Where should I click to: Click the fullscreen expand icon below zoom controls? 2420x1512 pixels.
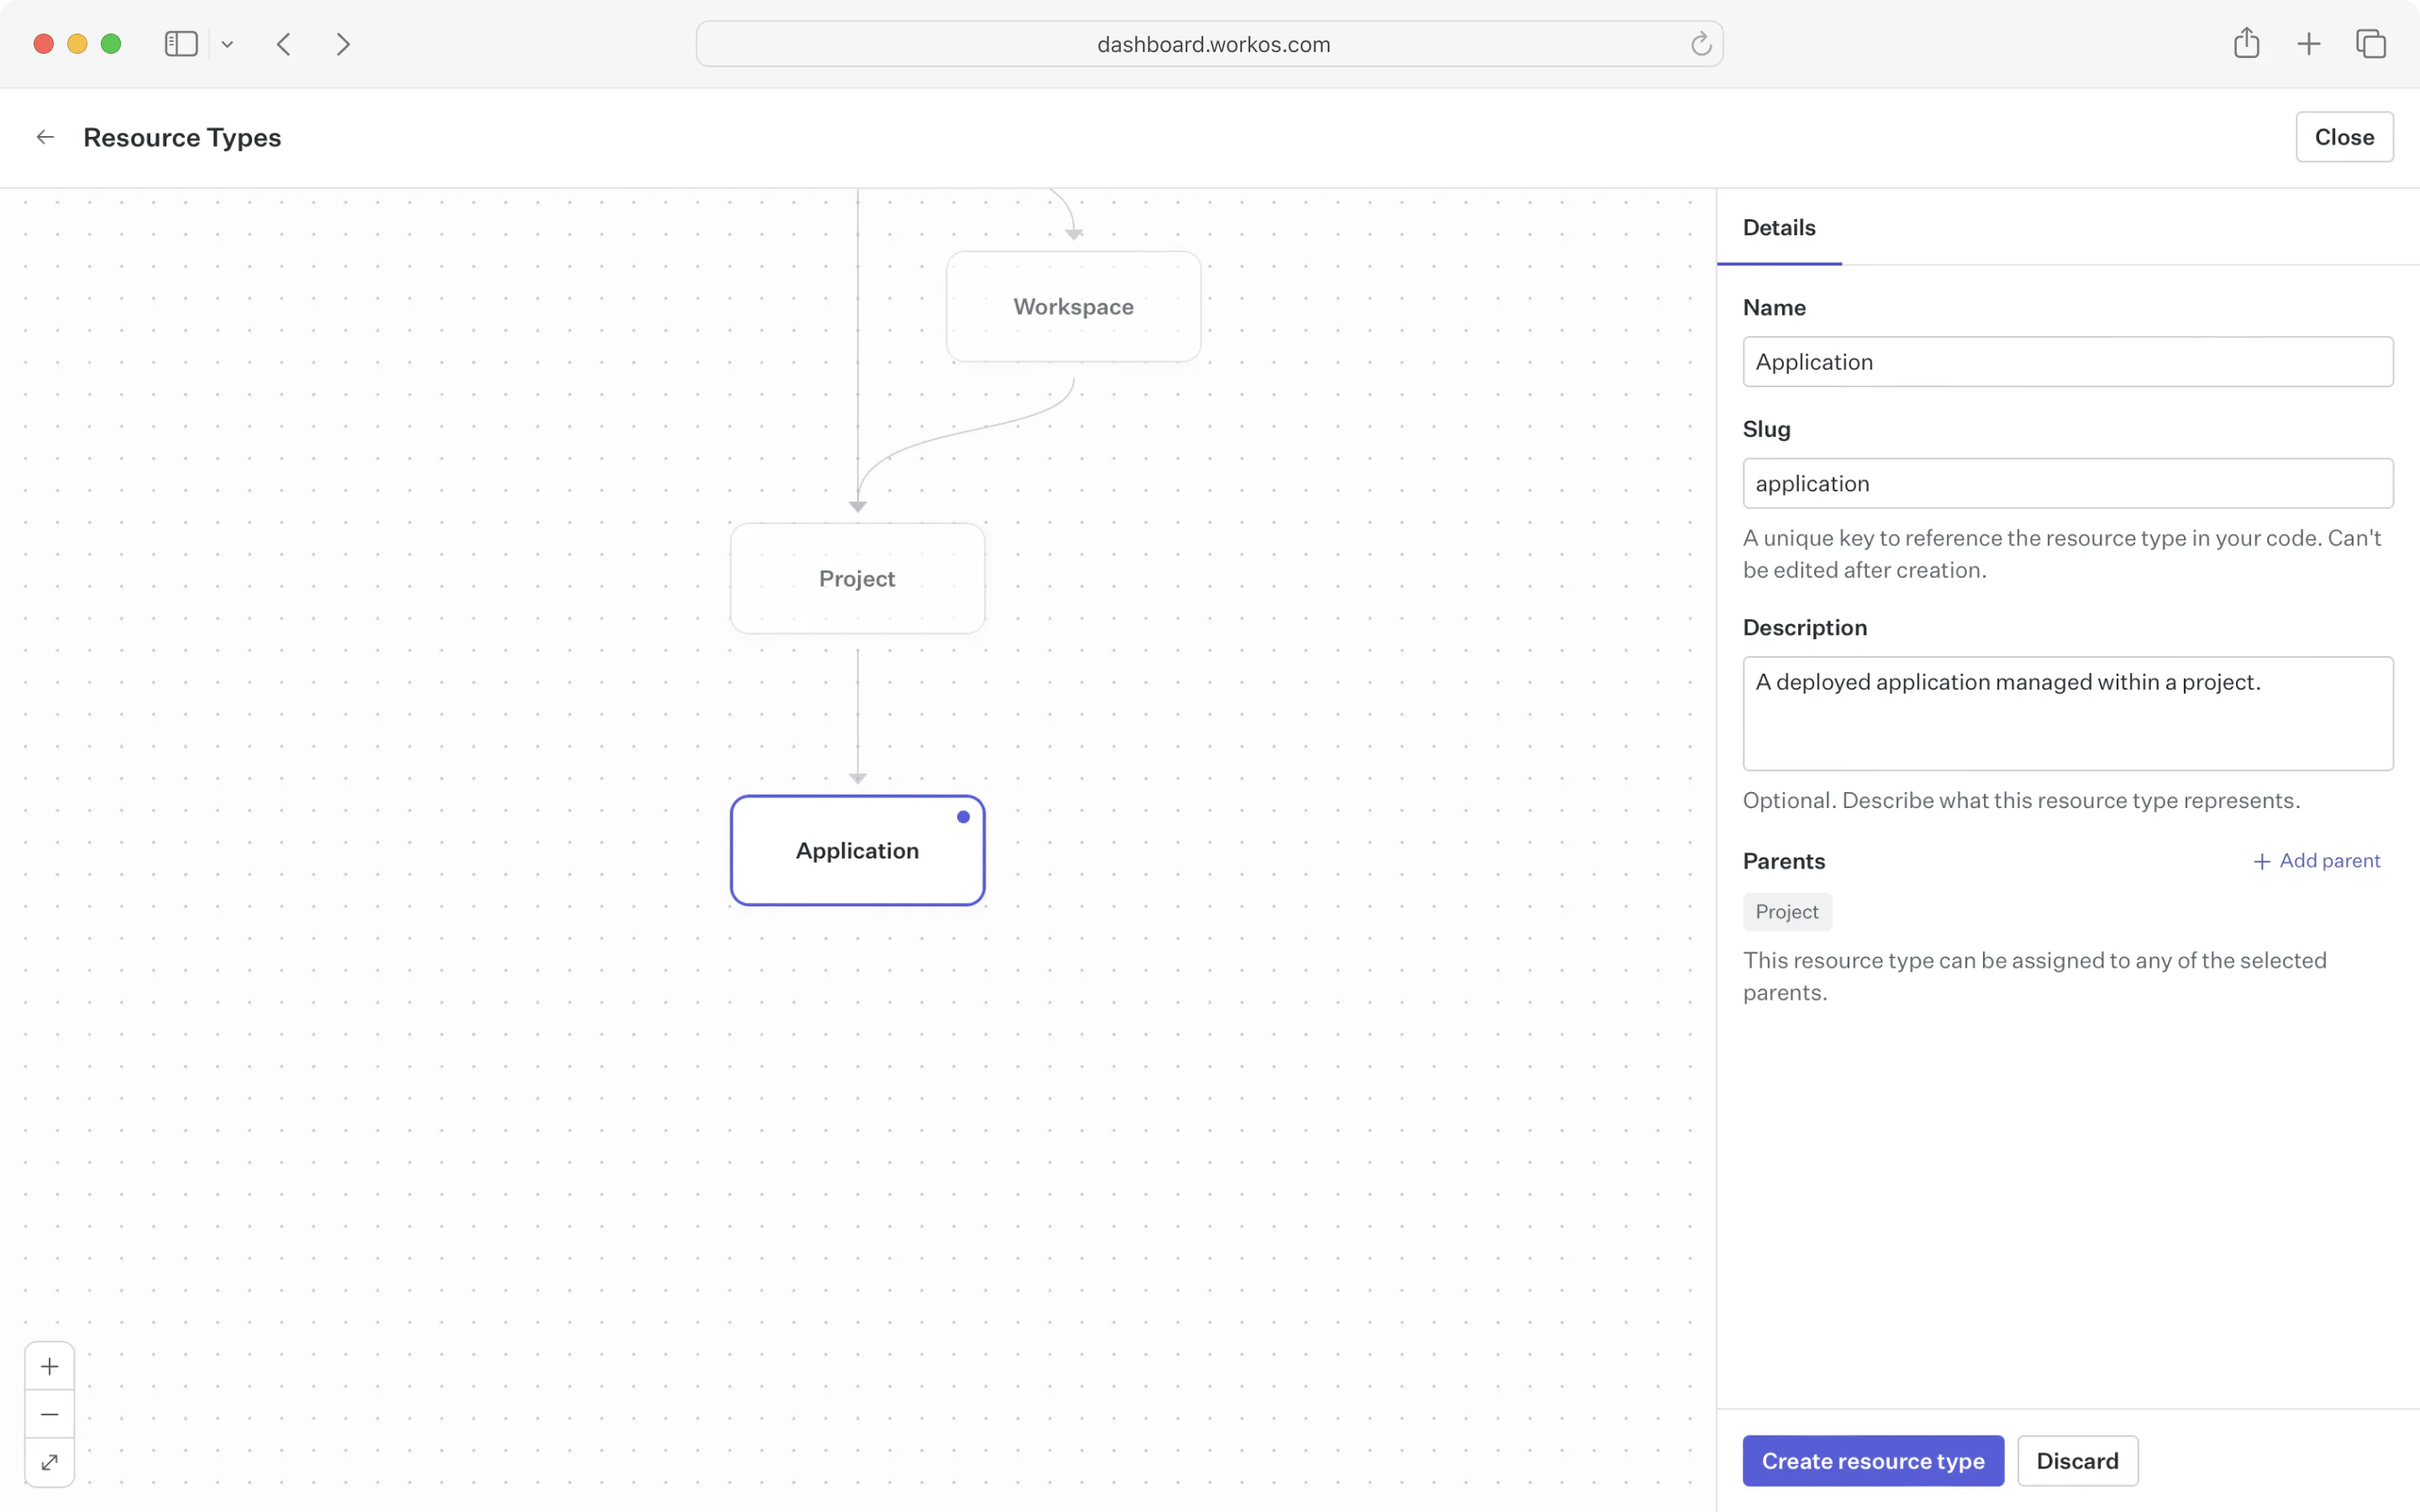coord(49,1462)
